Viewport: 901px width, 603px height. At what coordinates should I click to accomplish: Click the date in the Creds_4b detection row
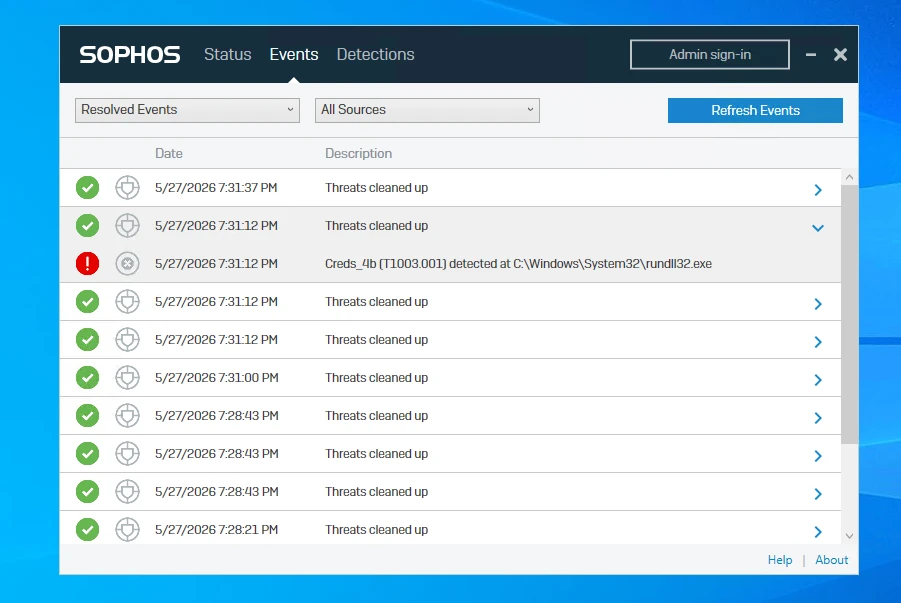pyautogui.click(x=216, y=263)
